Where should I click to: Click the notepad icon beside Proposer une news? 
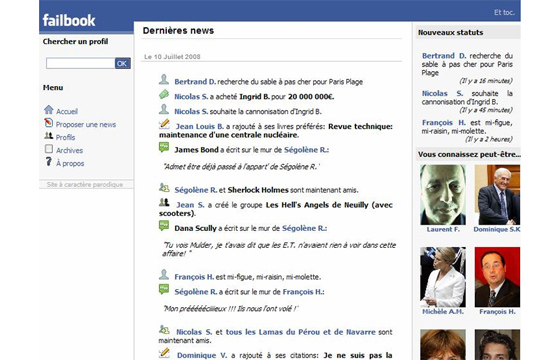pyautogui.click(x=49, y=123)
